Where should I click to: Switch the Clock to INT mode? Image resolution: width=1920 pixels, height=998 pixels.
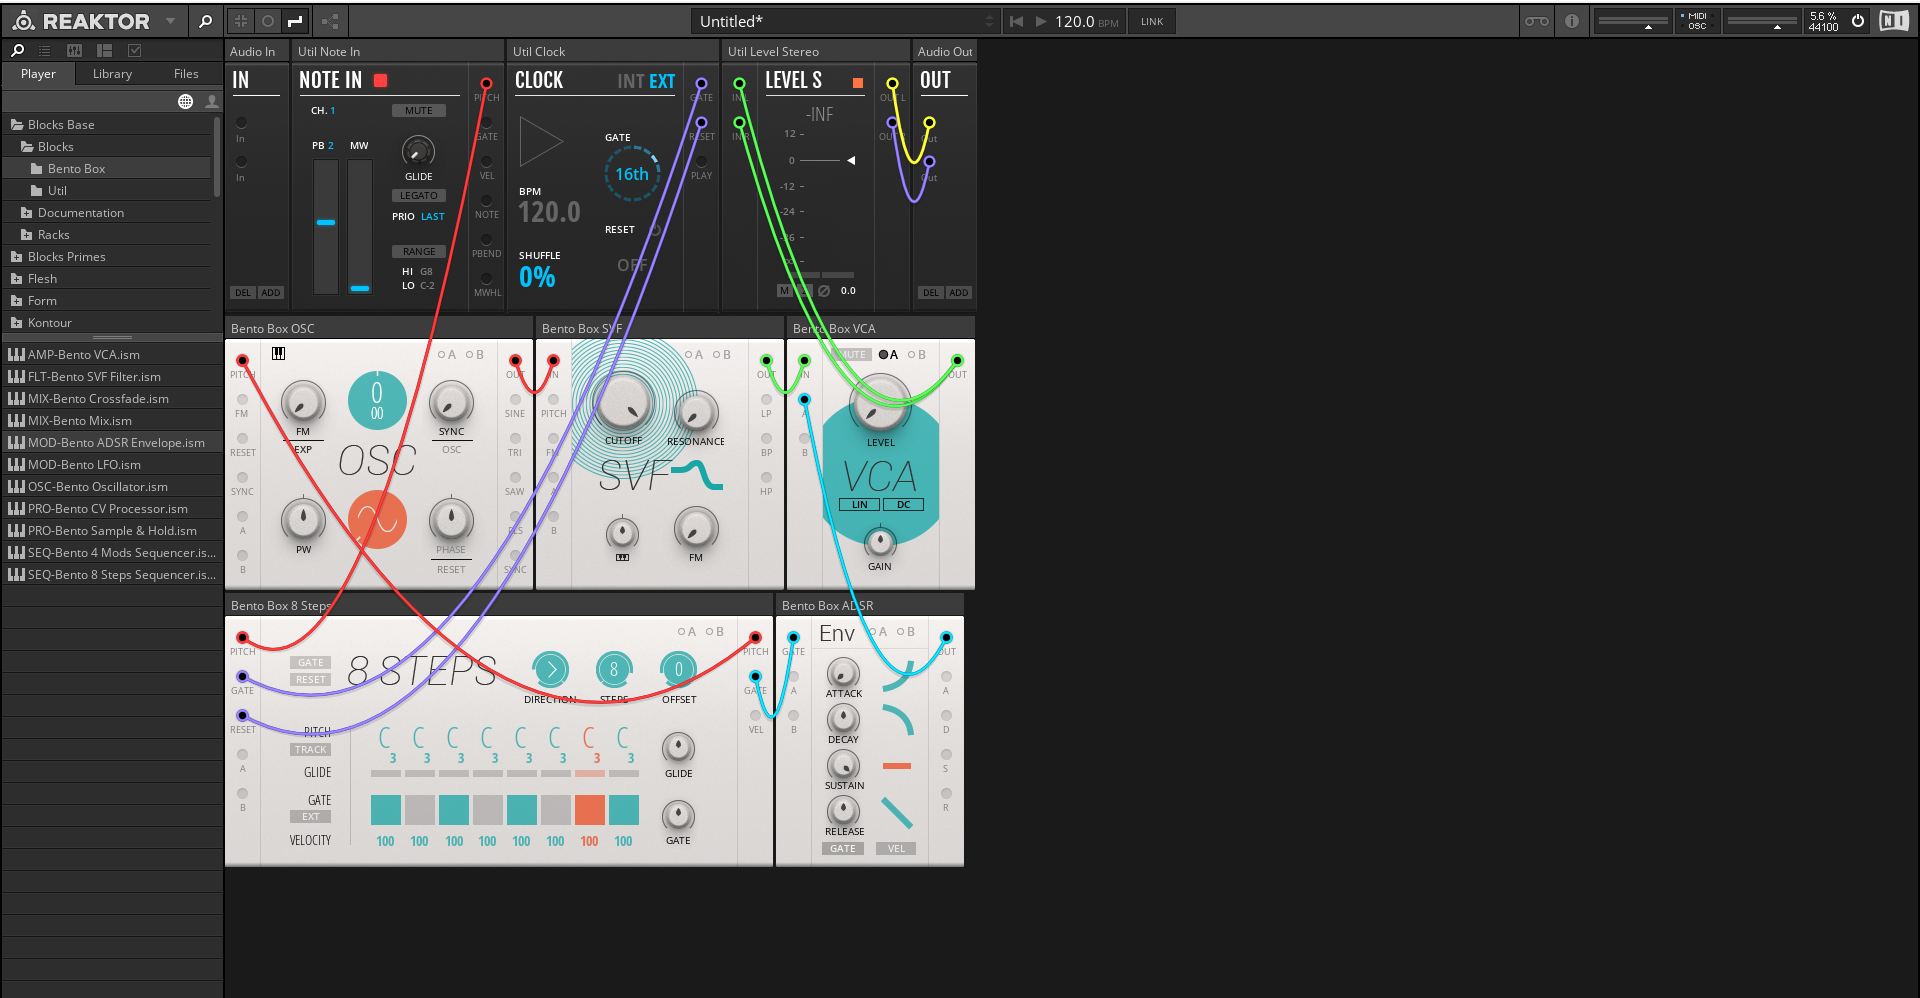(x=630, y=81)
